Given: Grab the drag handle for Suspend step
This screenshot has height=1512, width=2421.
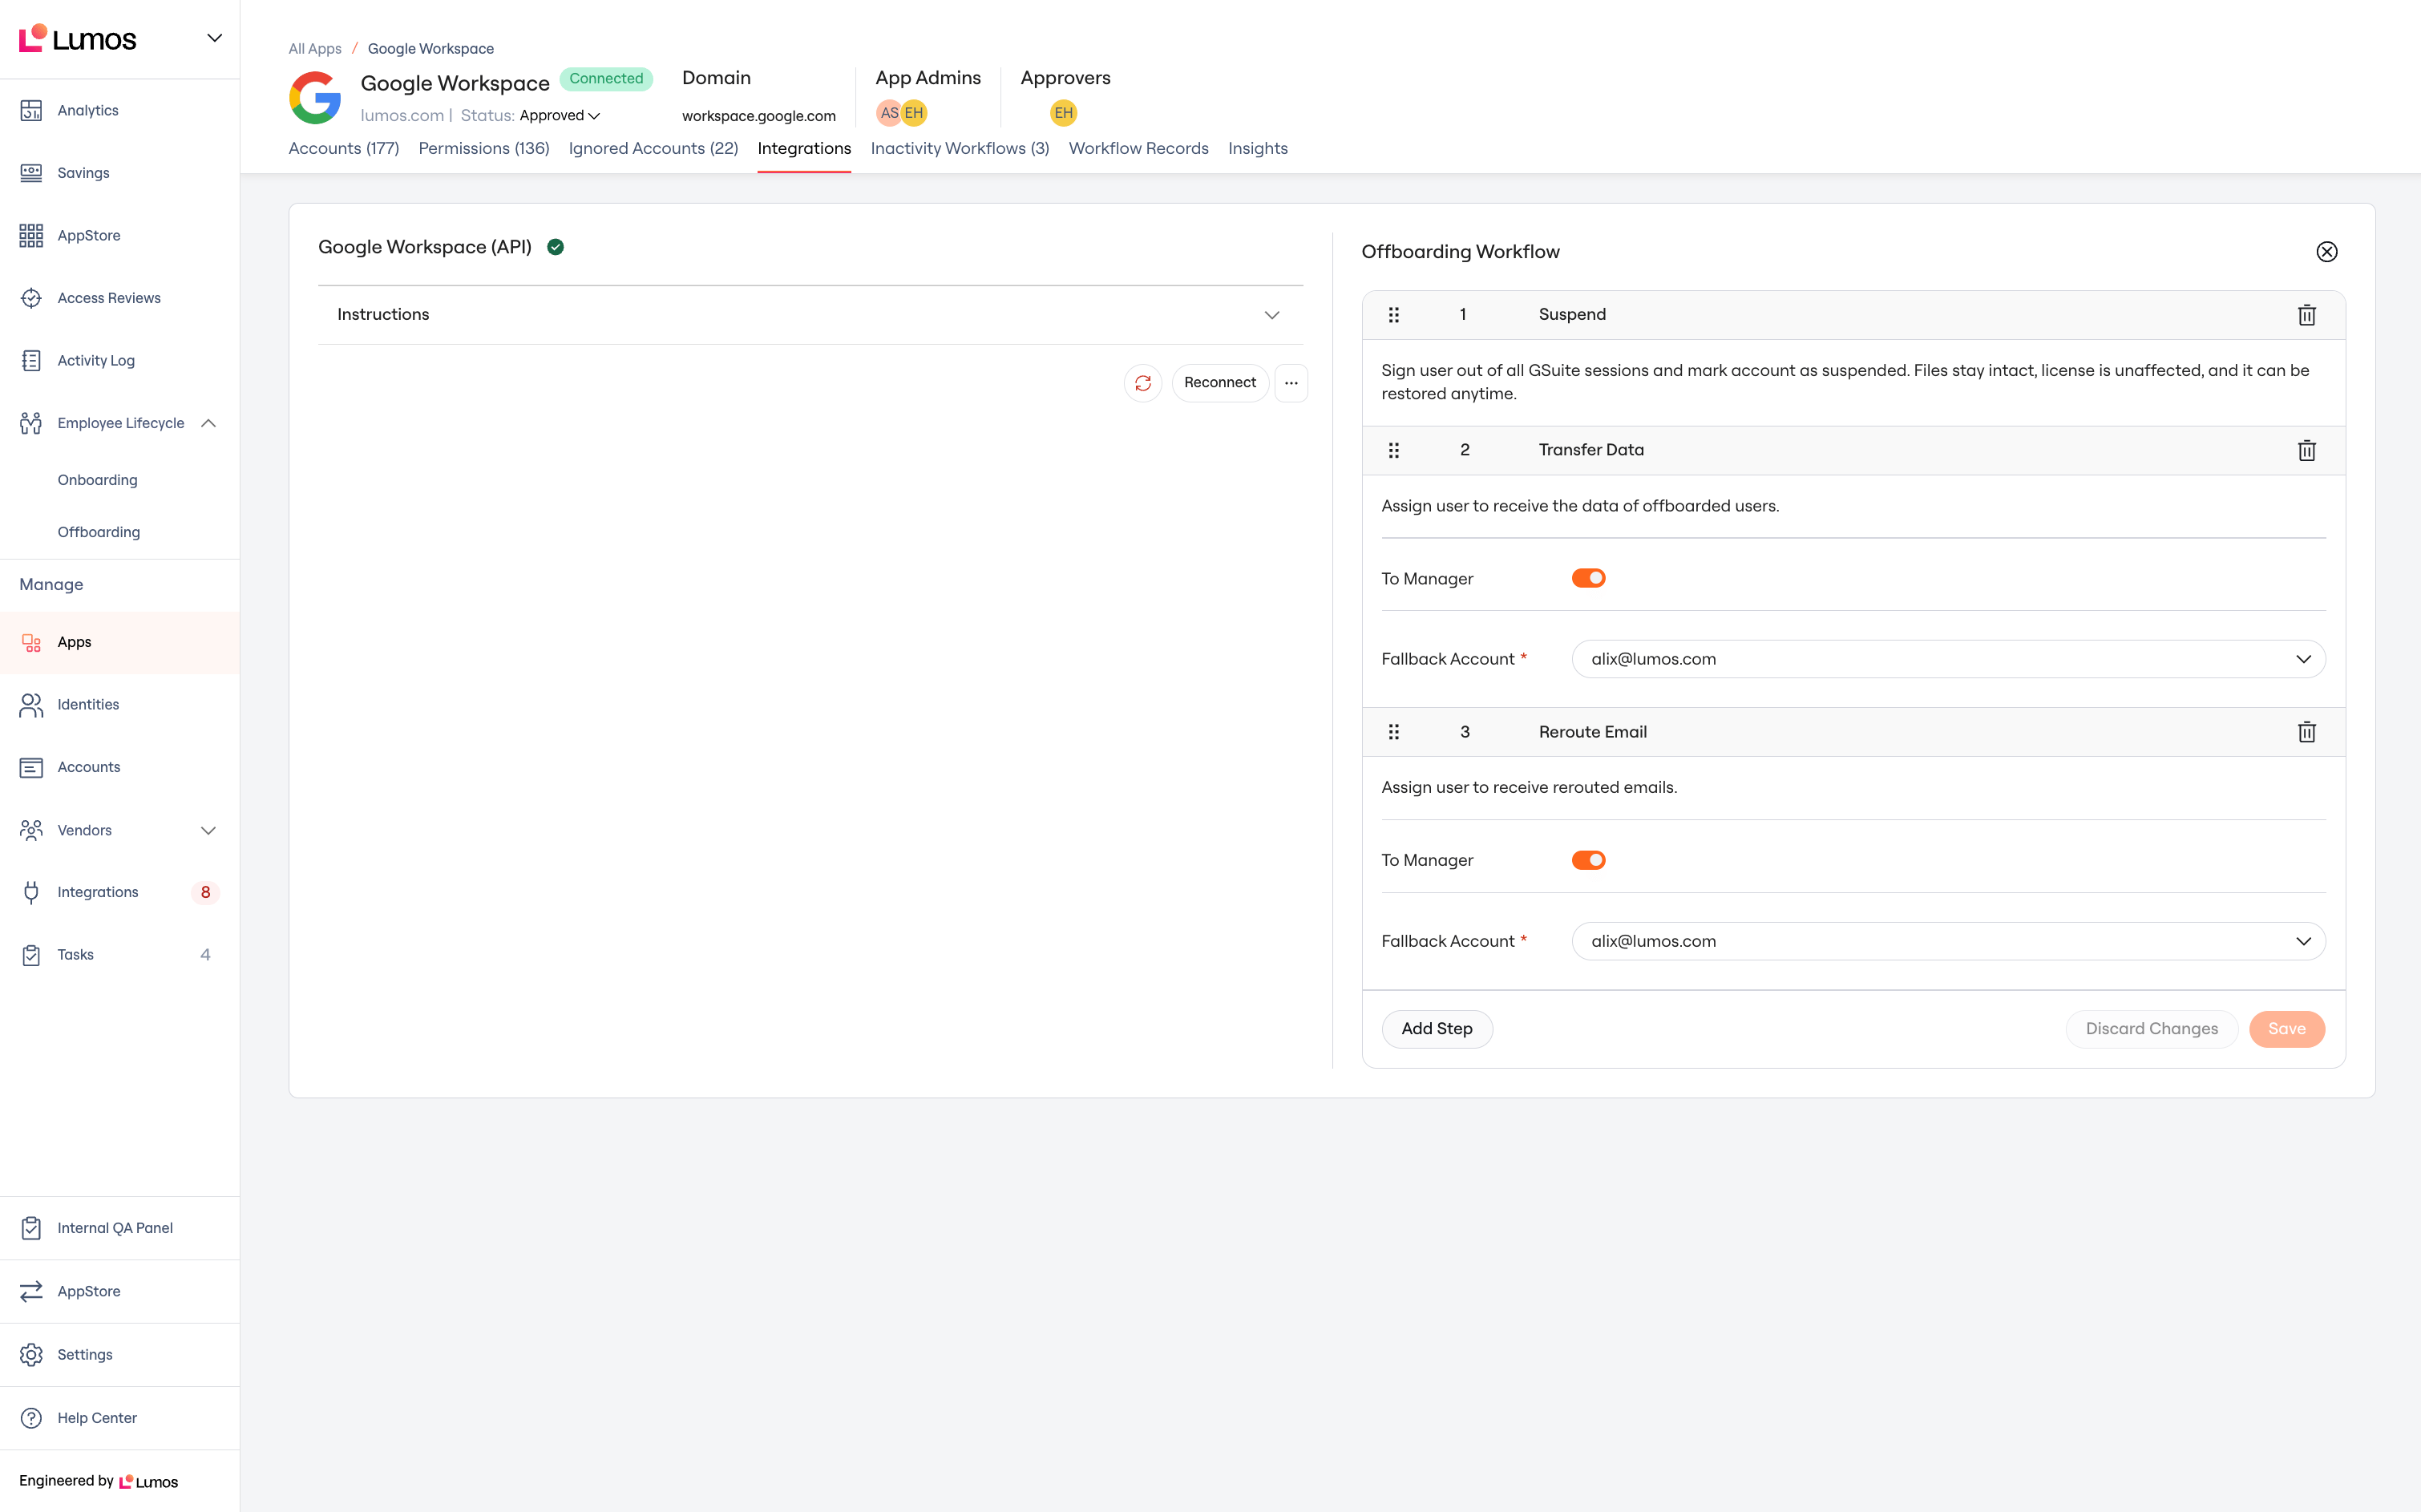Looking at the screenshot, I should click(1393, 315).
